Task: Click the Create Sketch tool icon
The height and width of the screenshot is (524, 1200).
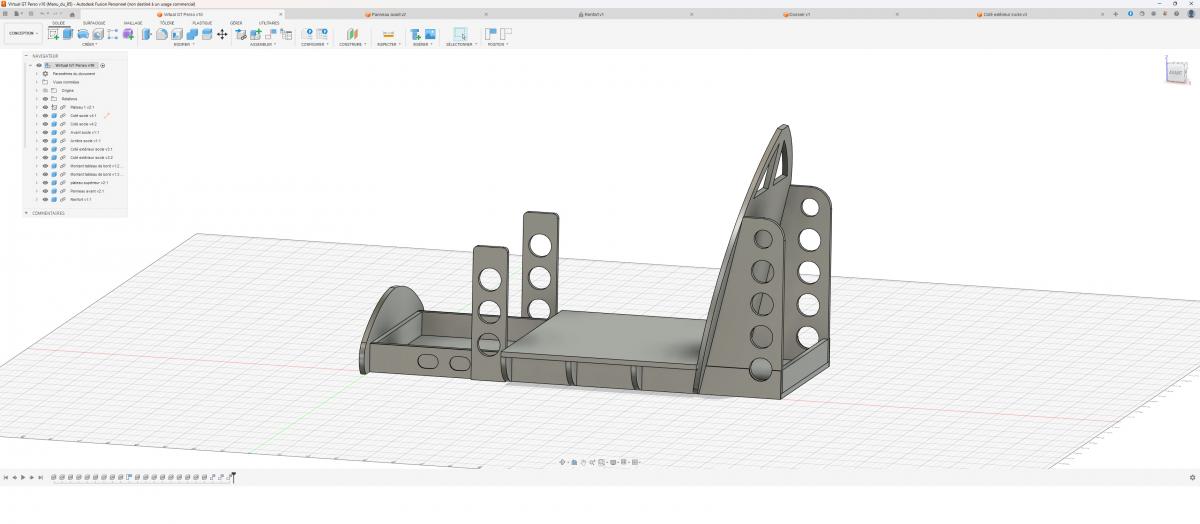Action: [54, 34]
